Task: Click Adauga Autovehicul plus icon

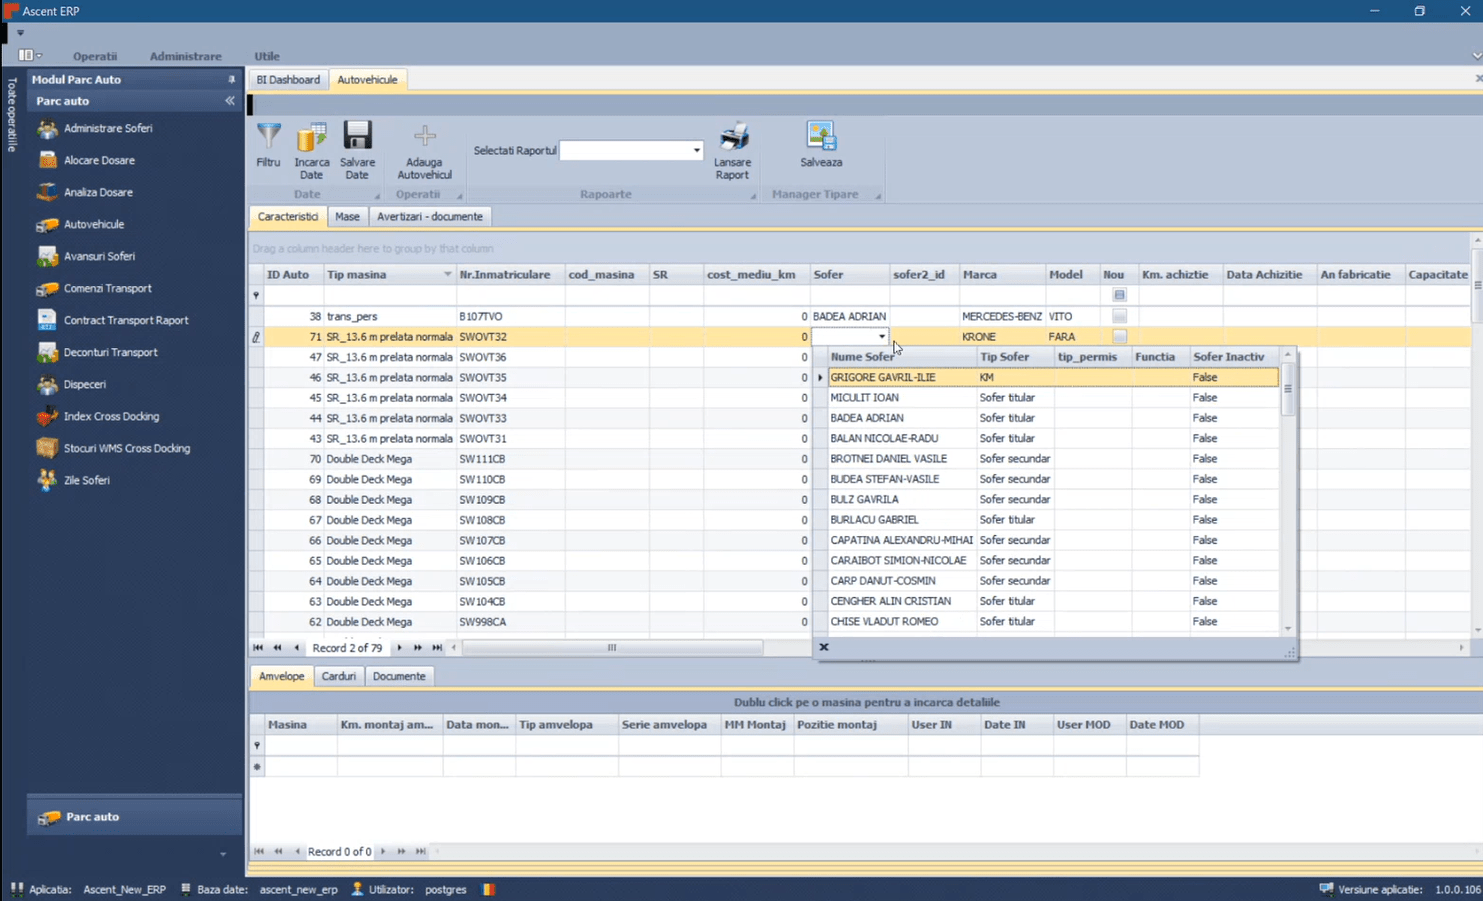Action: [x=424, y=136]
